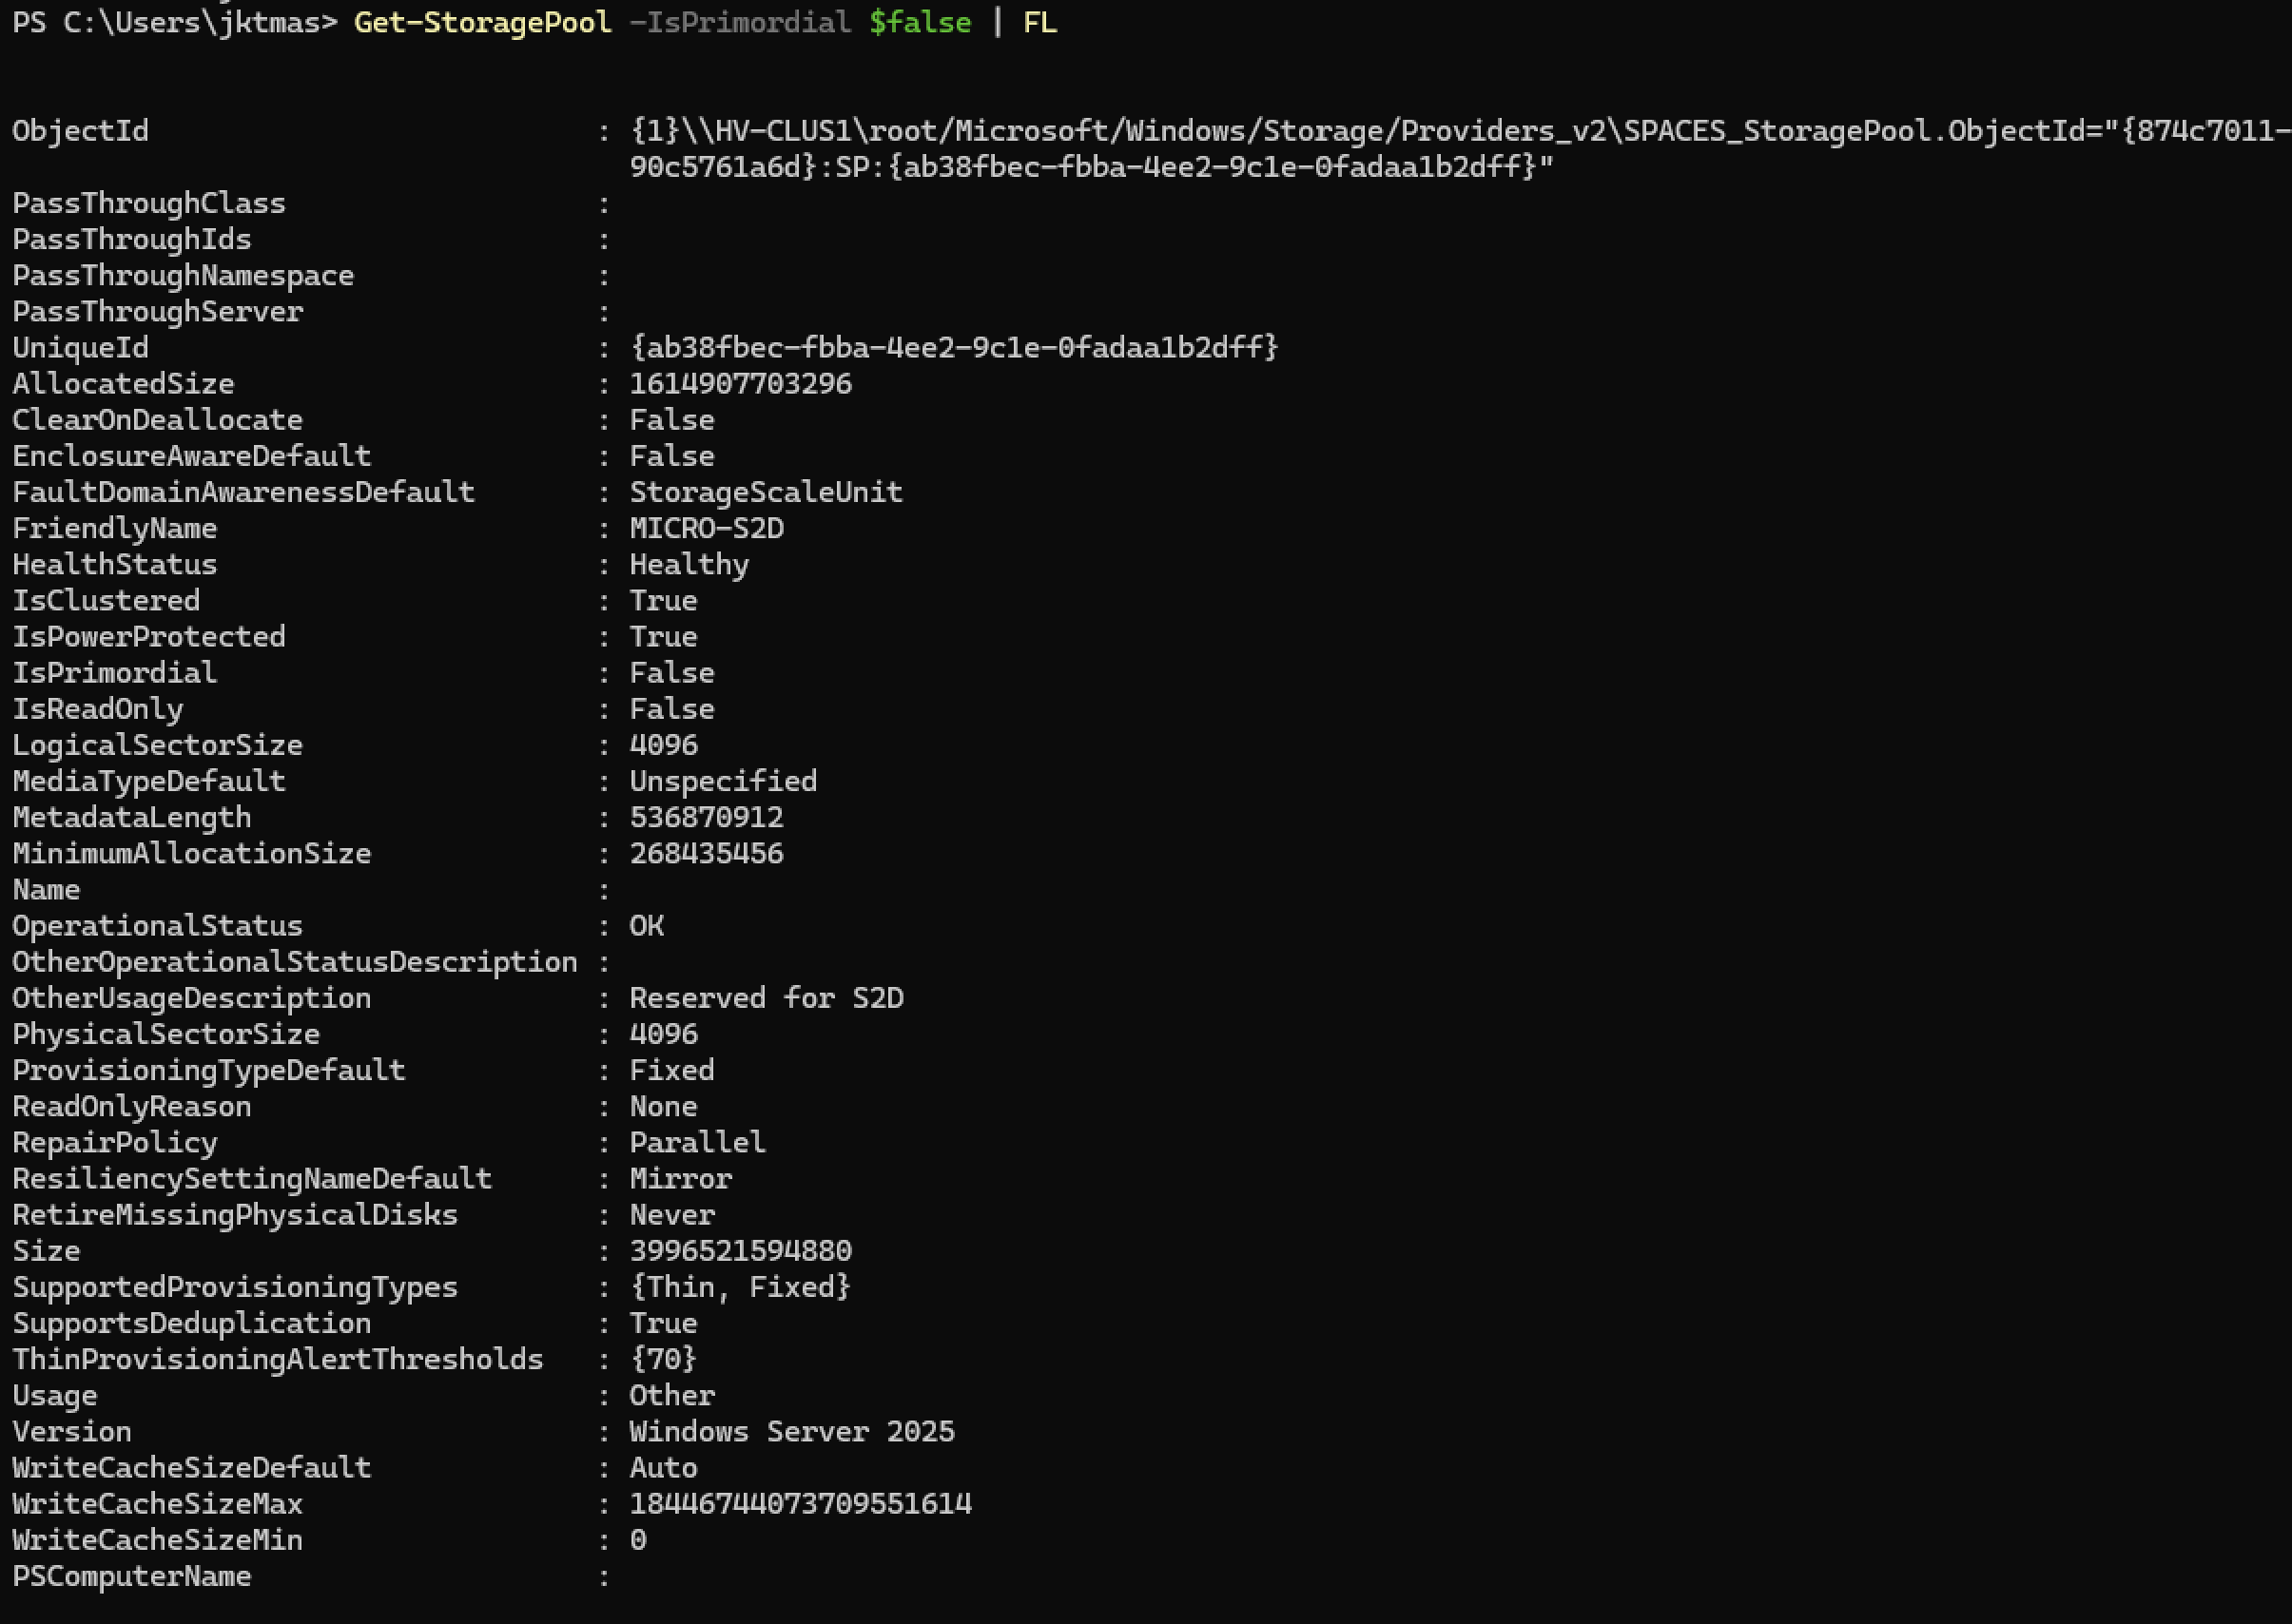Click the FL alias after the pipe
2292x1624 pixels.
tap(1039, 22)
